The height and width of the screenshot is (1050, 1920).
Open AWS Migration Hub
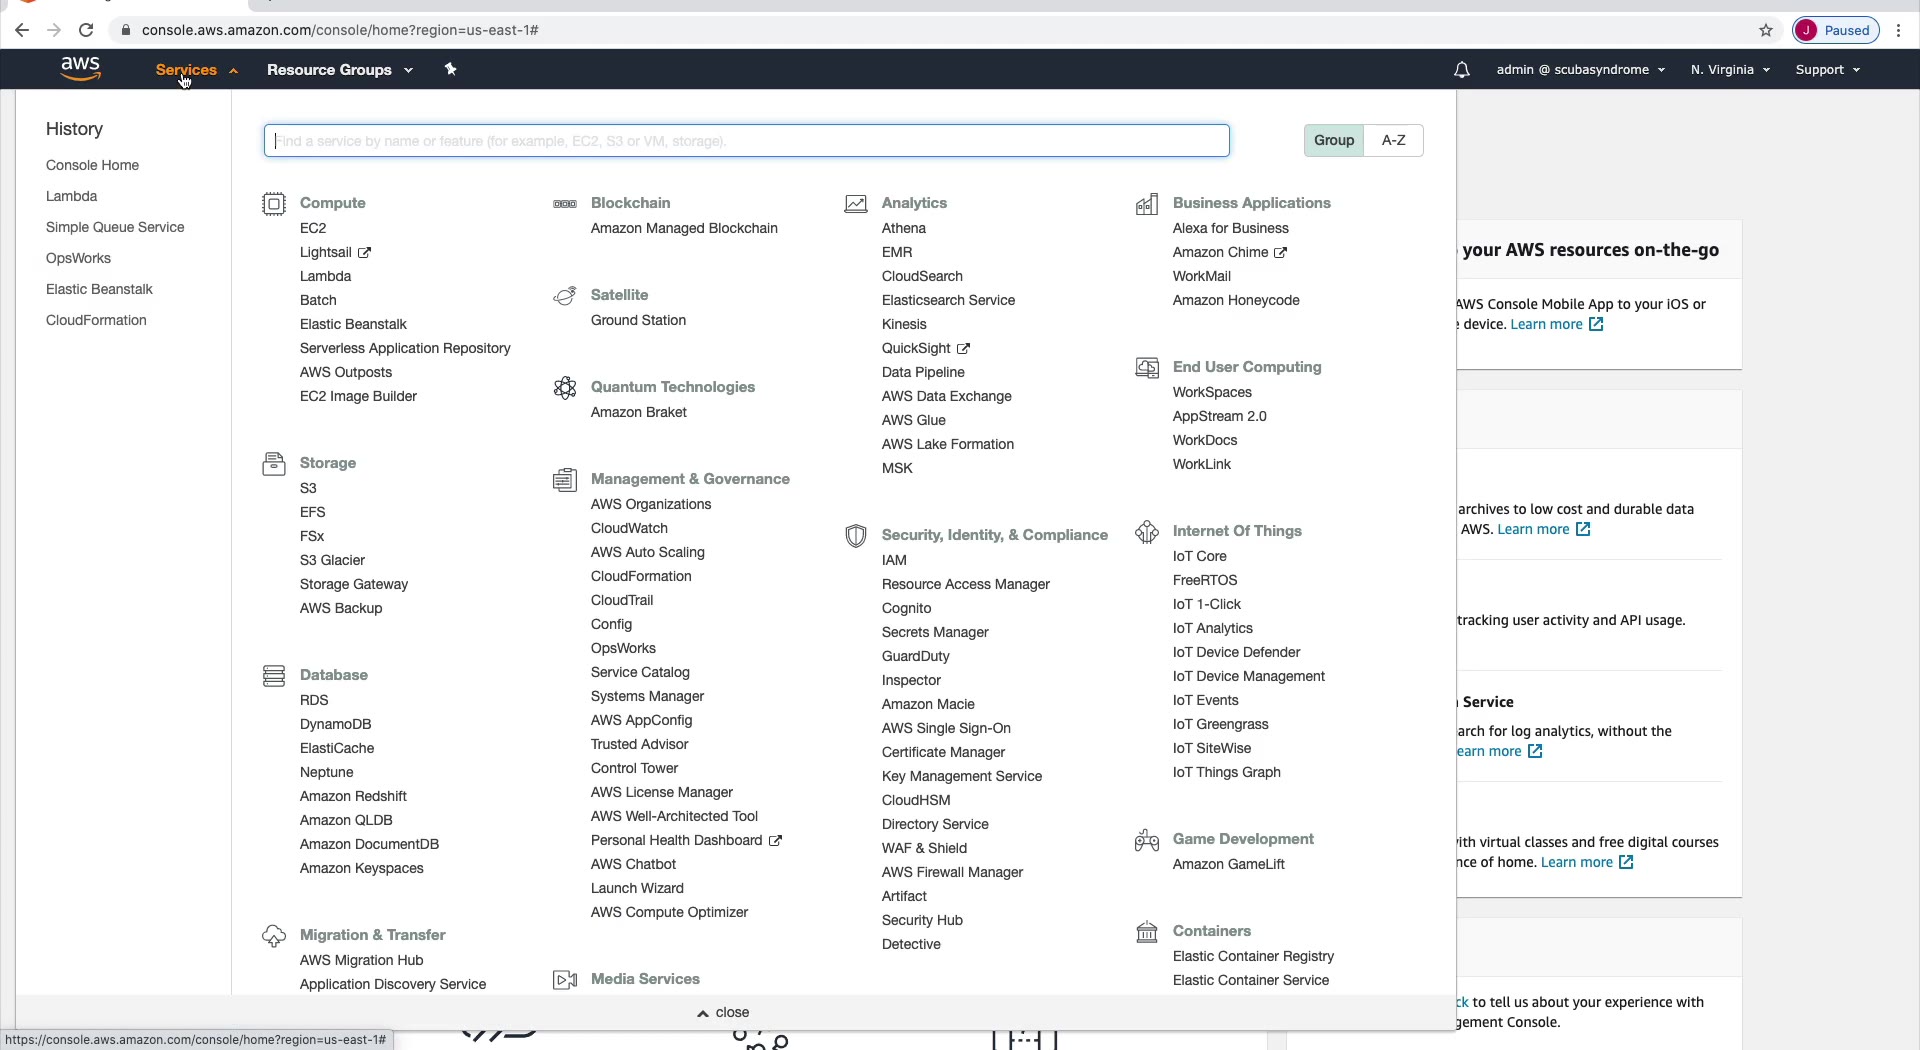[361, 960]
